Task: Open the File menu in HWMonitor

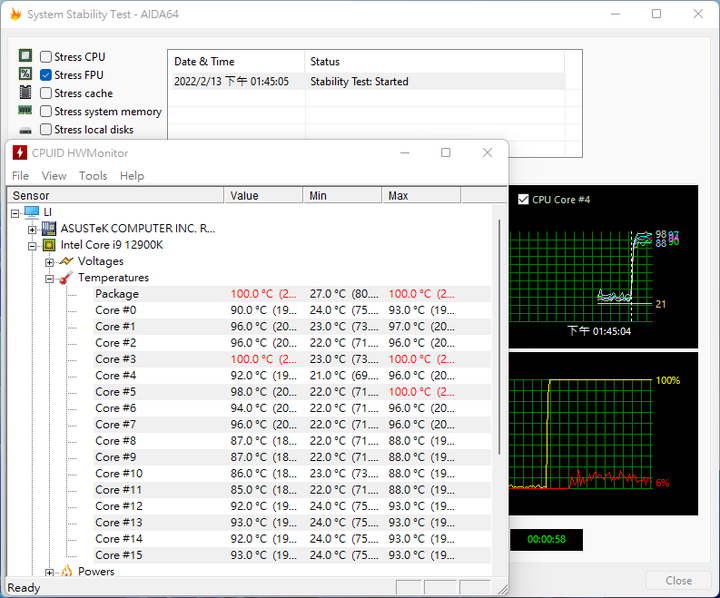Action: coord(20,175)
